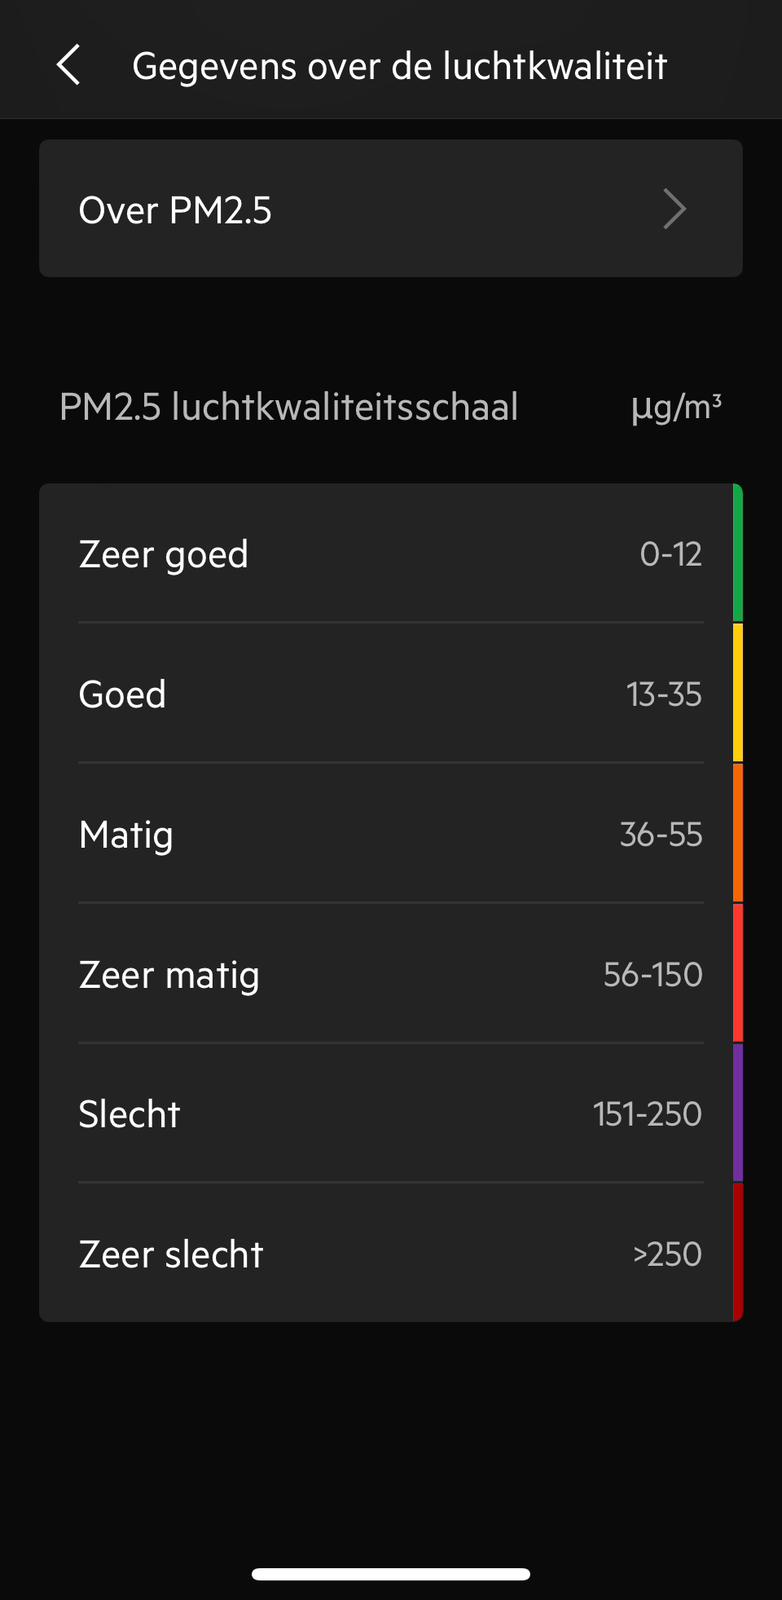Viewport: 782px width, 1600px height.
Task: Click the red Zeer matig color bar
Action: click(737, 973)
